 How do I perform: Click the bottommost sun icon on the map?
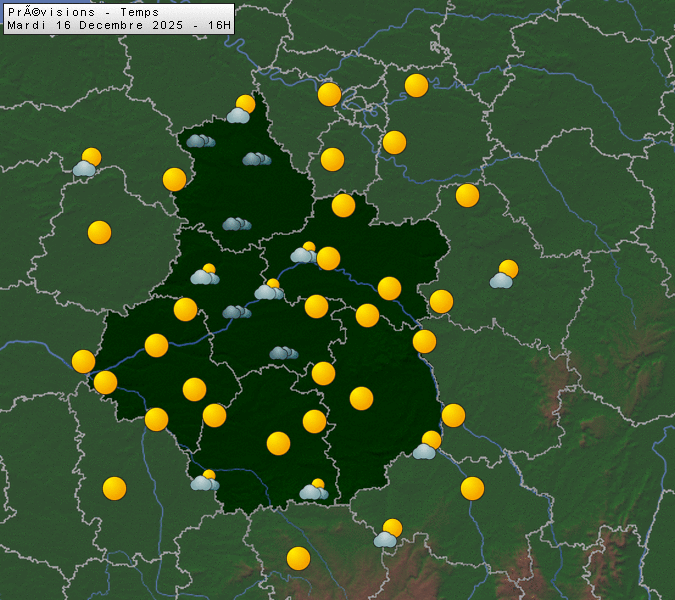(x=298, y=558)
